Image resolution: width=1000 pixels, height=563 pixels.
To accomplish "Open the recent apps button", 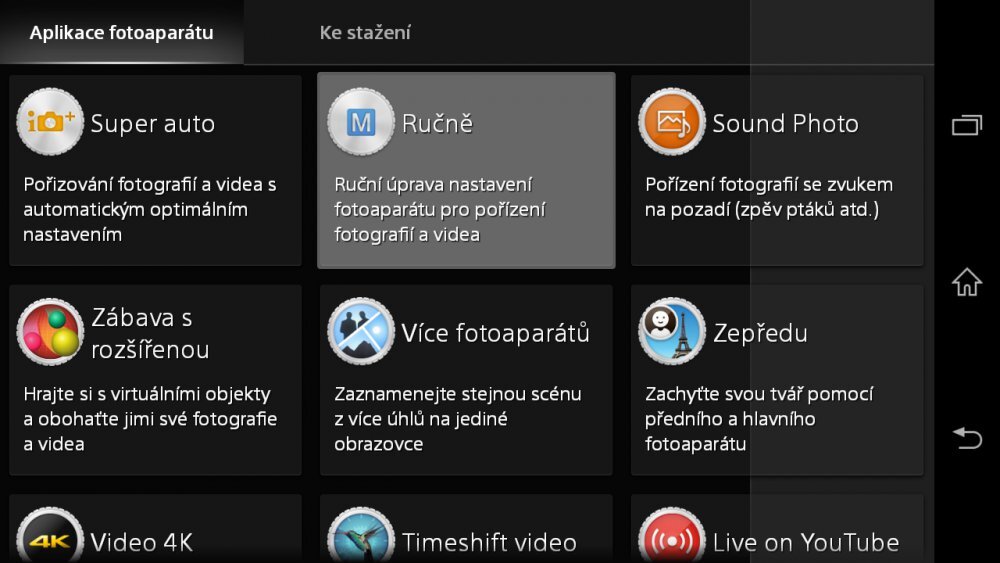I will 966,125.
